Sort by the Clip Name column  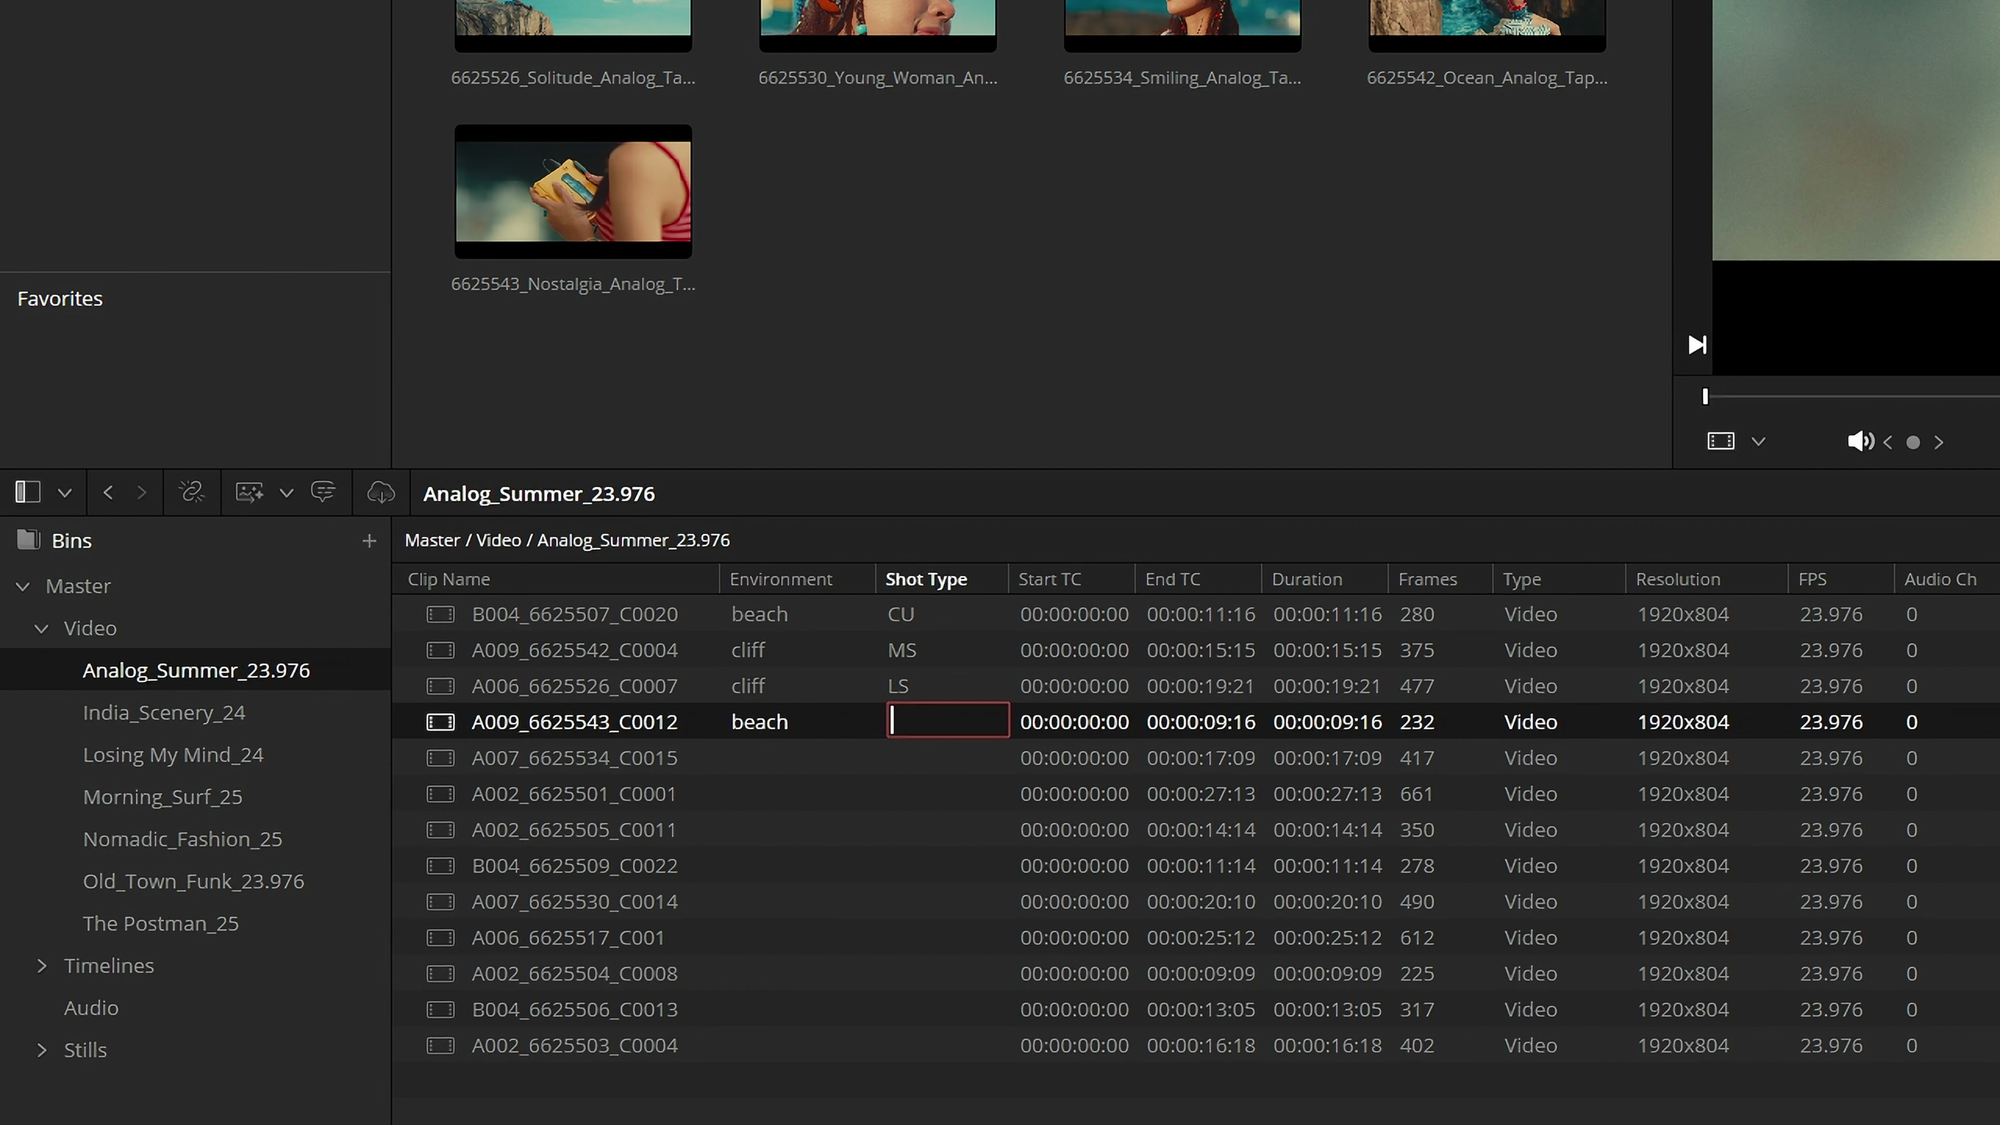pos(449,579)
